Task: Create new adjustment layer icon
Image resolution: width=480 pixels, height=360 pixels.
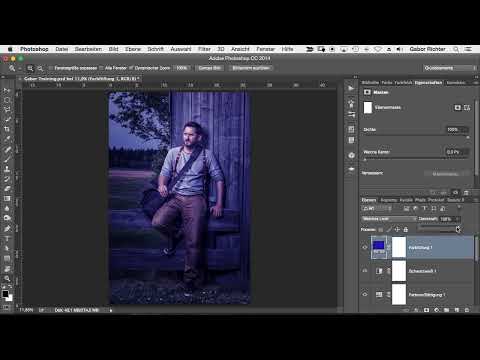Action: click(x=436, y=310)
